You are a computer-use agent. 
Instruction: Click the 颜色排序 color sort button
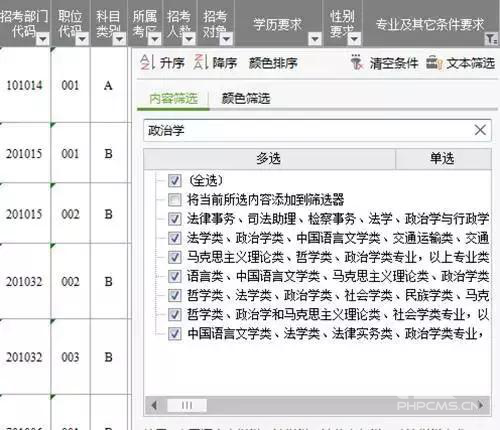click(273, 63)
